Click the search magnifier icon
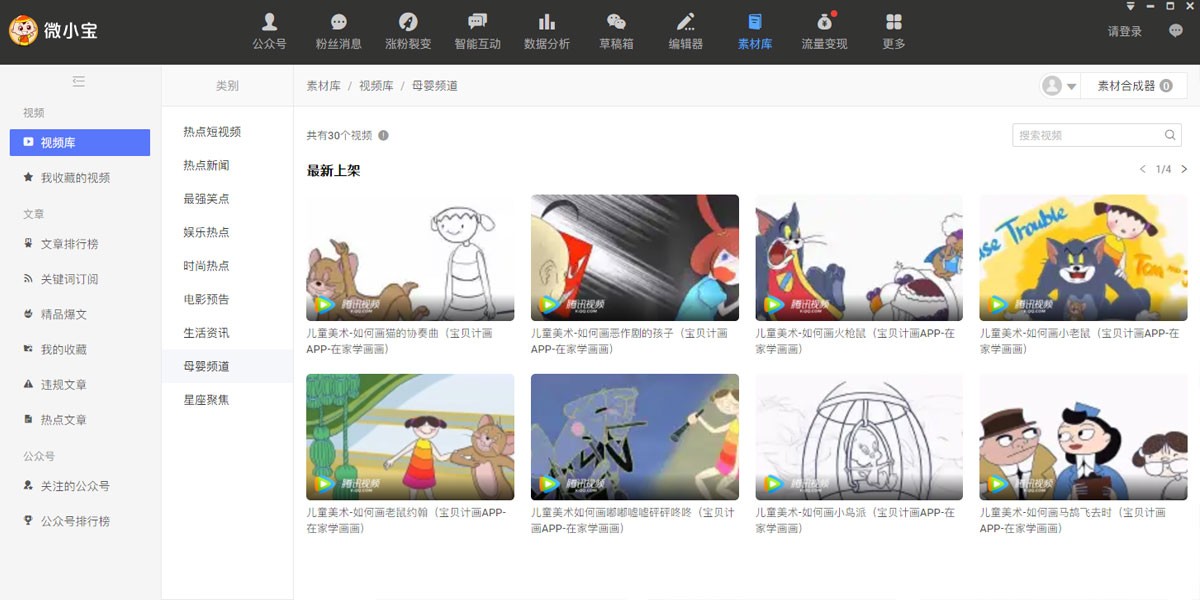The image size is (1200, 600). pyautogui.click(x=1170, y=133)
